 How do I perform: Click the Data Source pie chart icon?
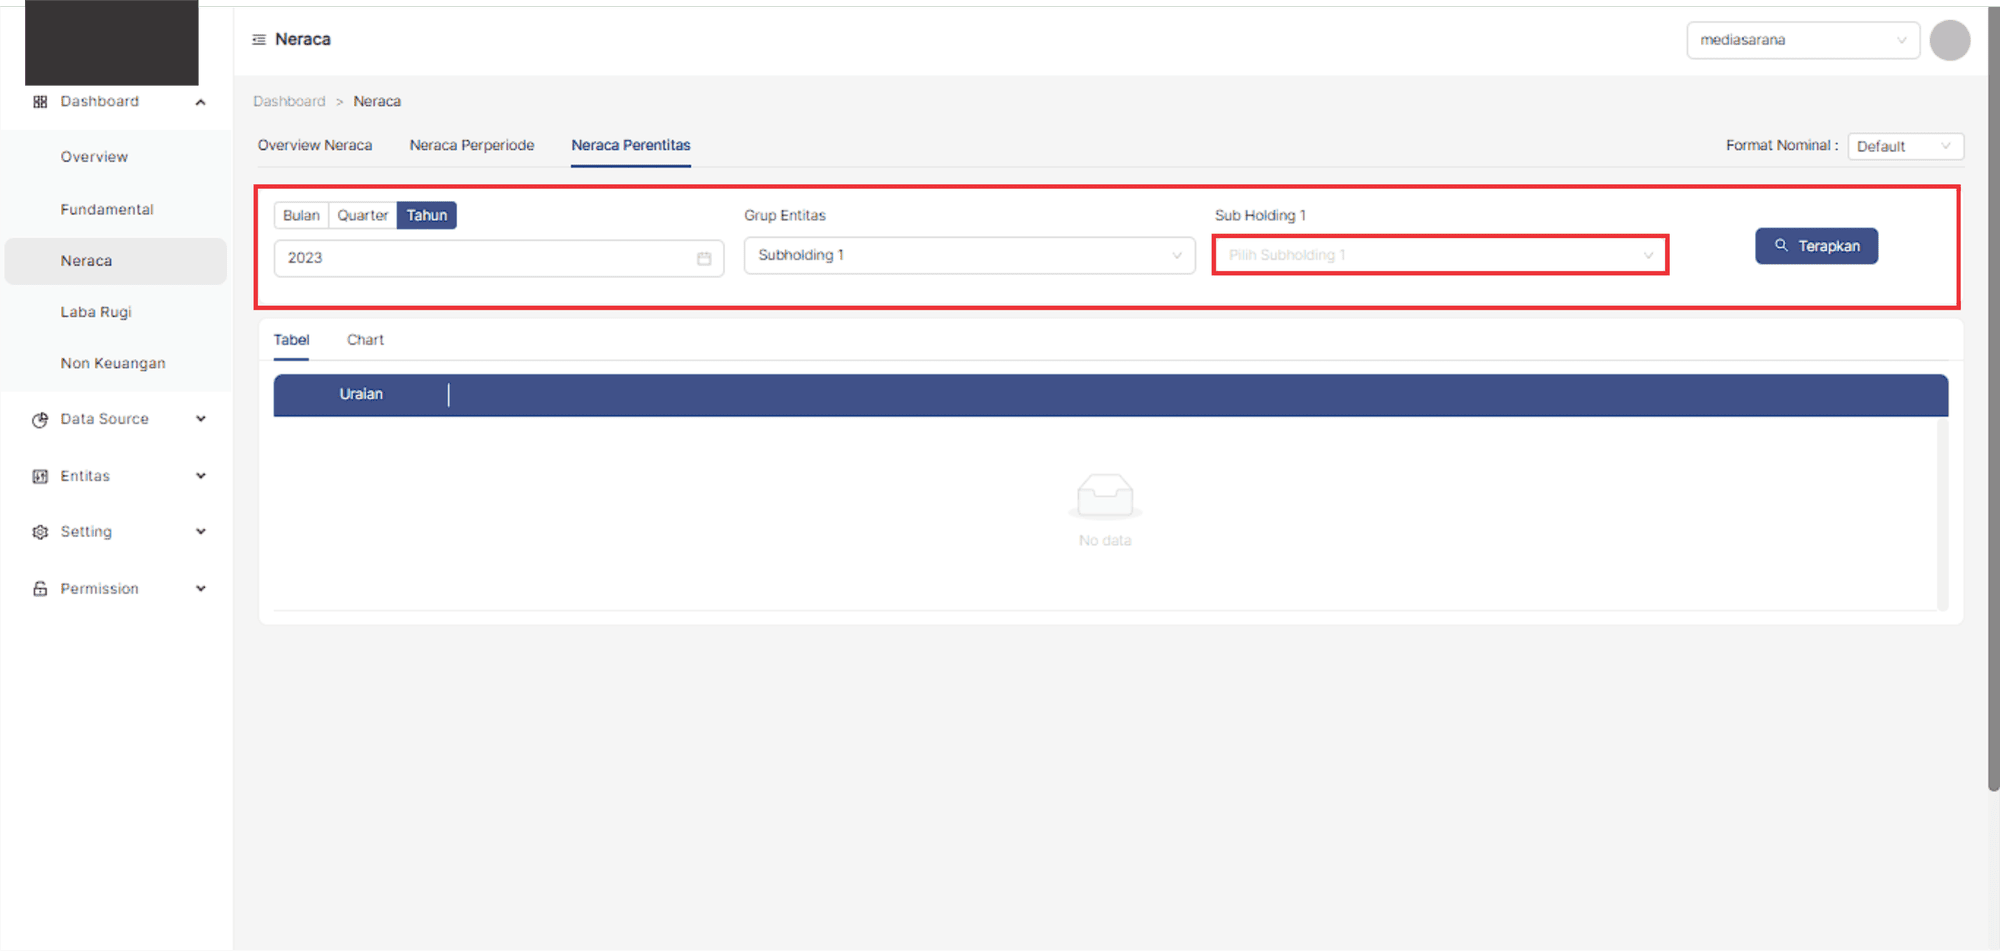pyautogui.click(x=40, y=420)
